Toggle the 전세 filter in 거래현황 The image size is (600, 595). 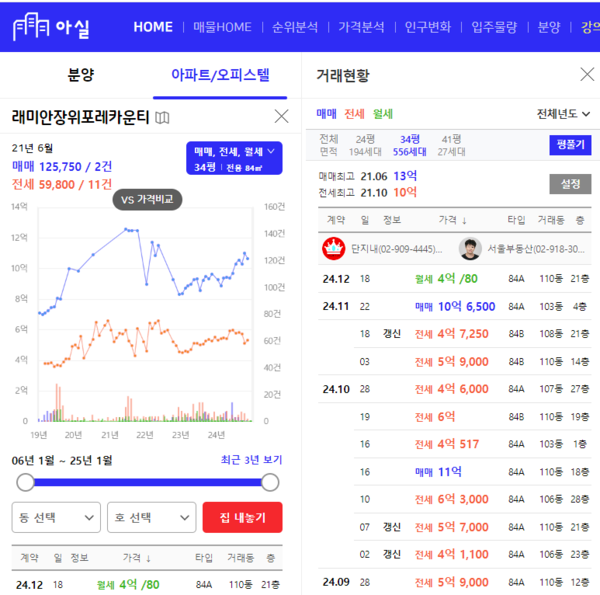coord(354,114)
